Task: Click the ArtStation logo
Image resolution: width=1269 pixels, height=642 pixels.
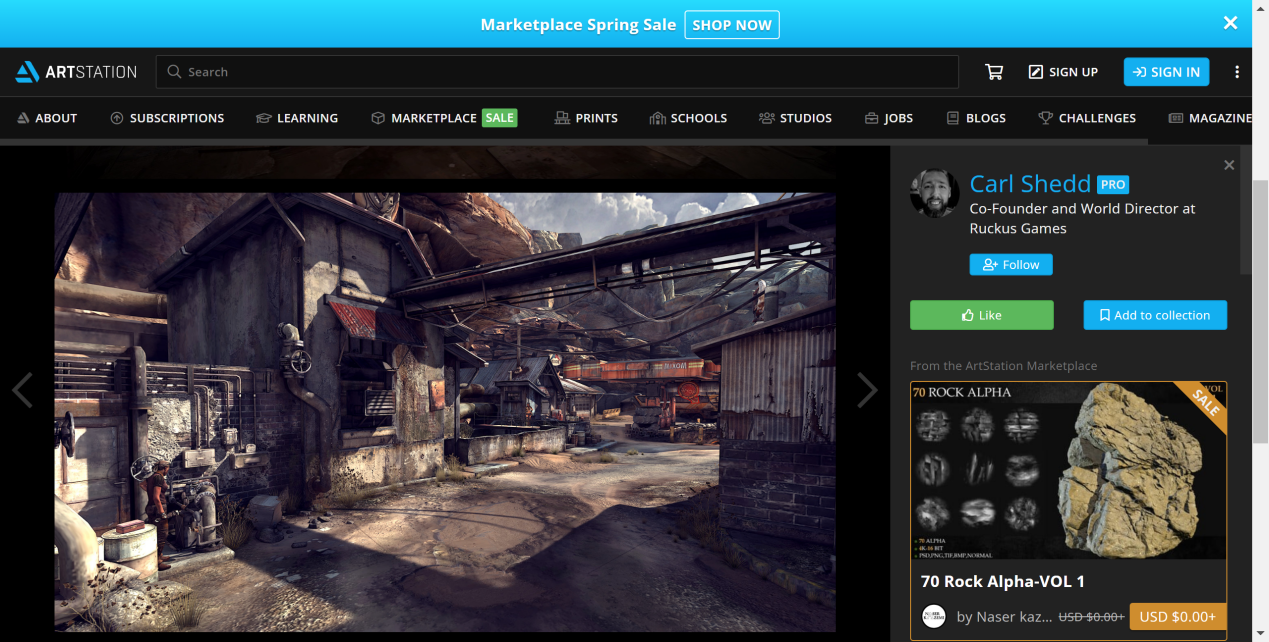Action: 76,72
